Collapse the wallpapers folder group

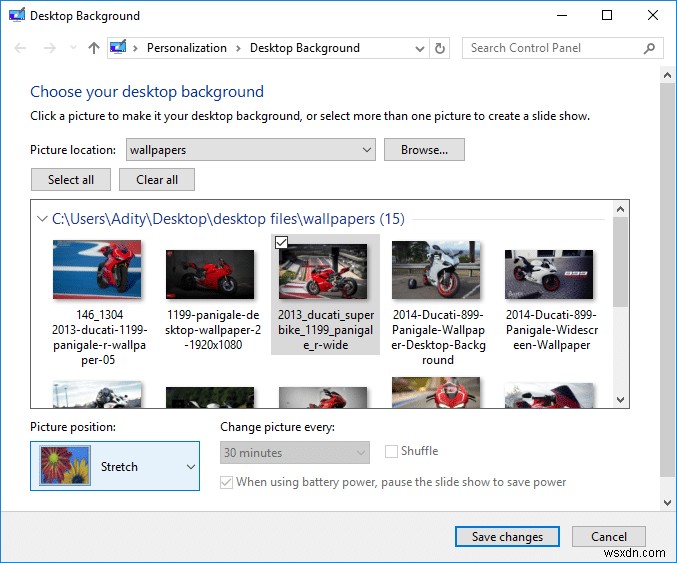[x=41, y=218]
